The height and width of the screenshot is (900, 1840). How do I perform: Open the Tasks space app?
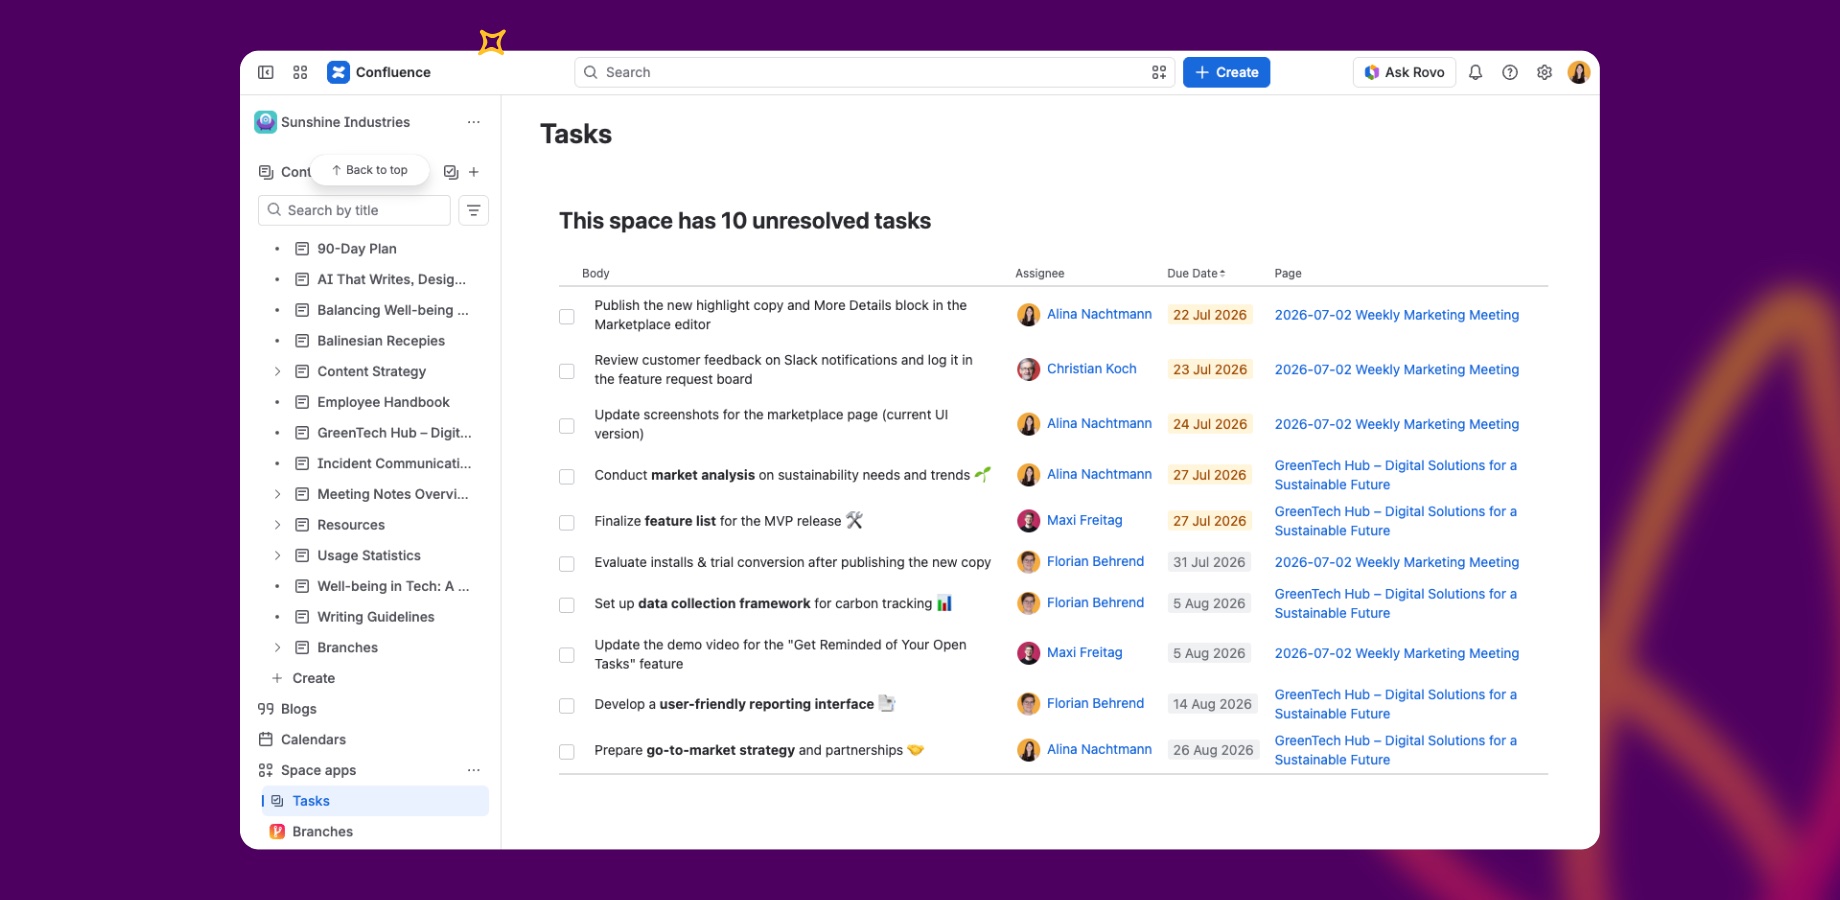click(x=375, y=801)
